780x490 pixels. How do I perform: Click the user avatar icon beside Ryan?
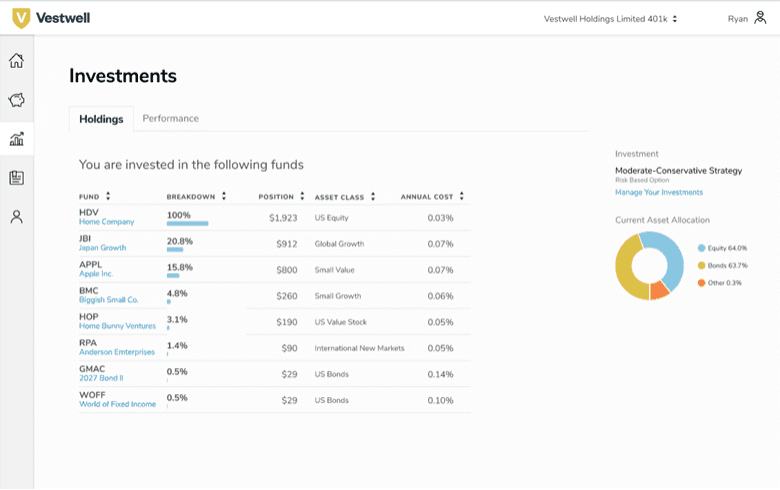click(760, 18)
